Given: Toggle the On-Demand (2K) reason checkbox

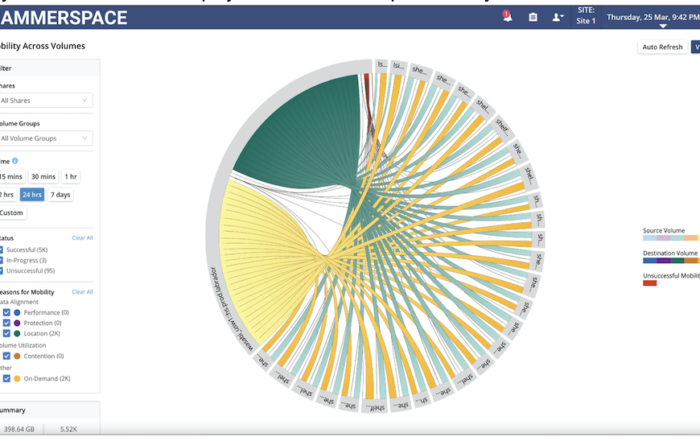Looking at the screenshot, I should (7, 379).
